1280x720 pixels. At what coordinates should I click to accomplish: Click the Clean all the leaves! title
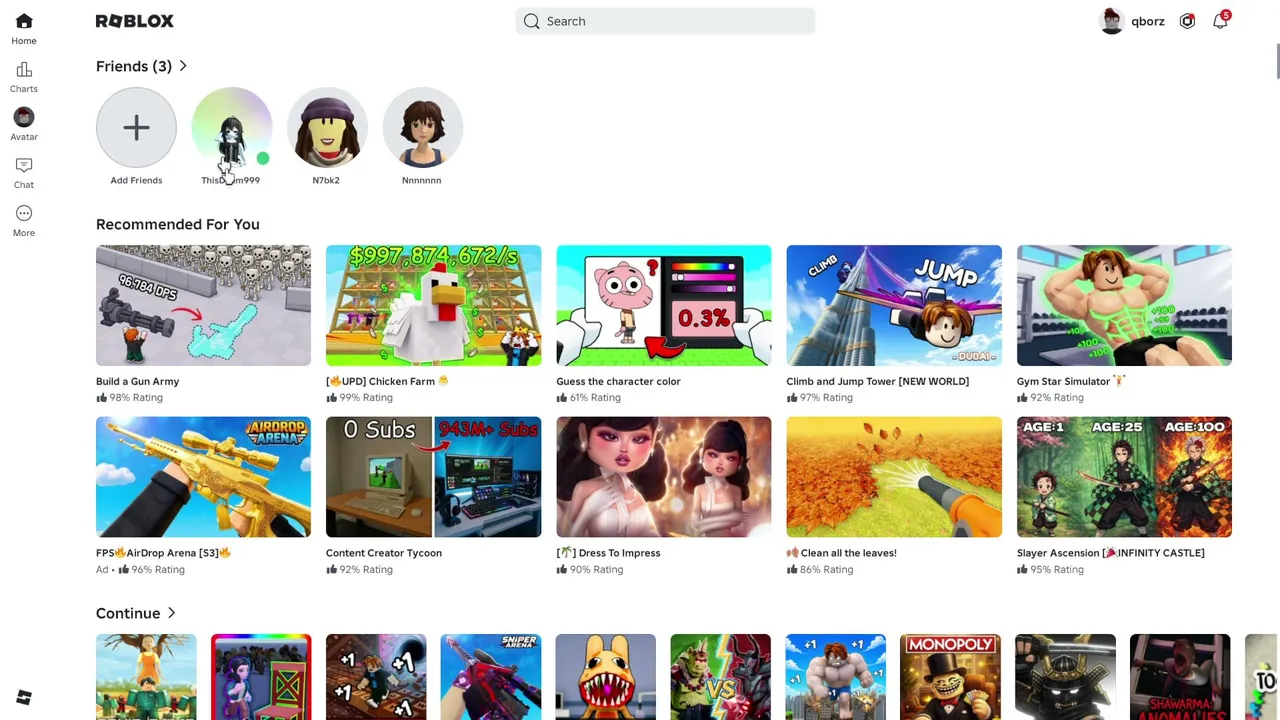842,553
